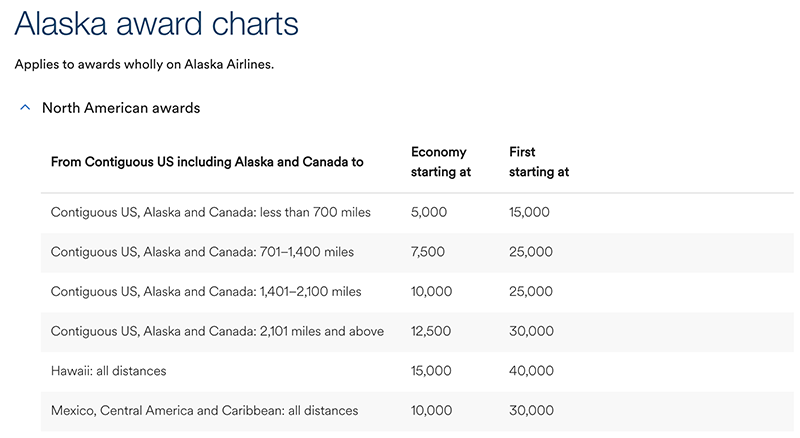800x438 pixels.
Task: Select the less than 700 miles row label
Action: click(210, 212)
